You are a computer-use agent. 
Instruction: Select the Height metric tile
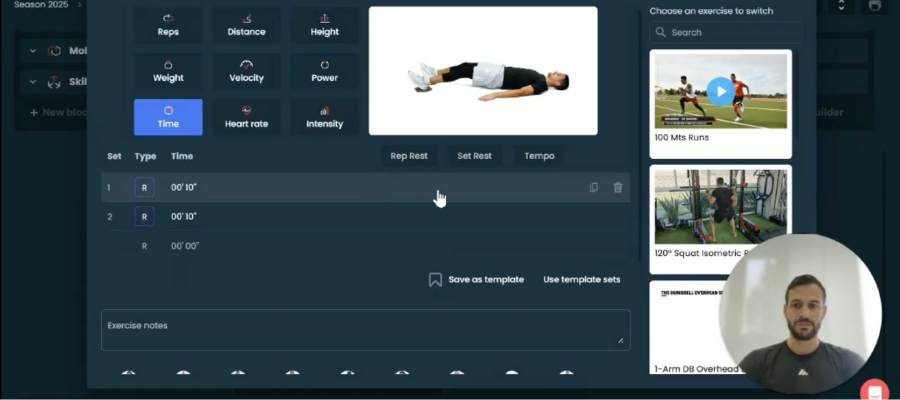click(324, 25)
